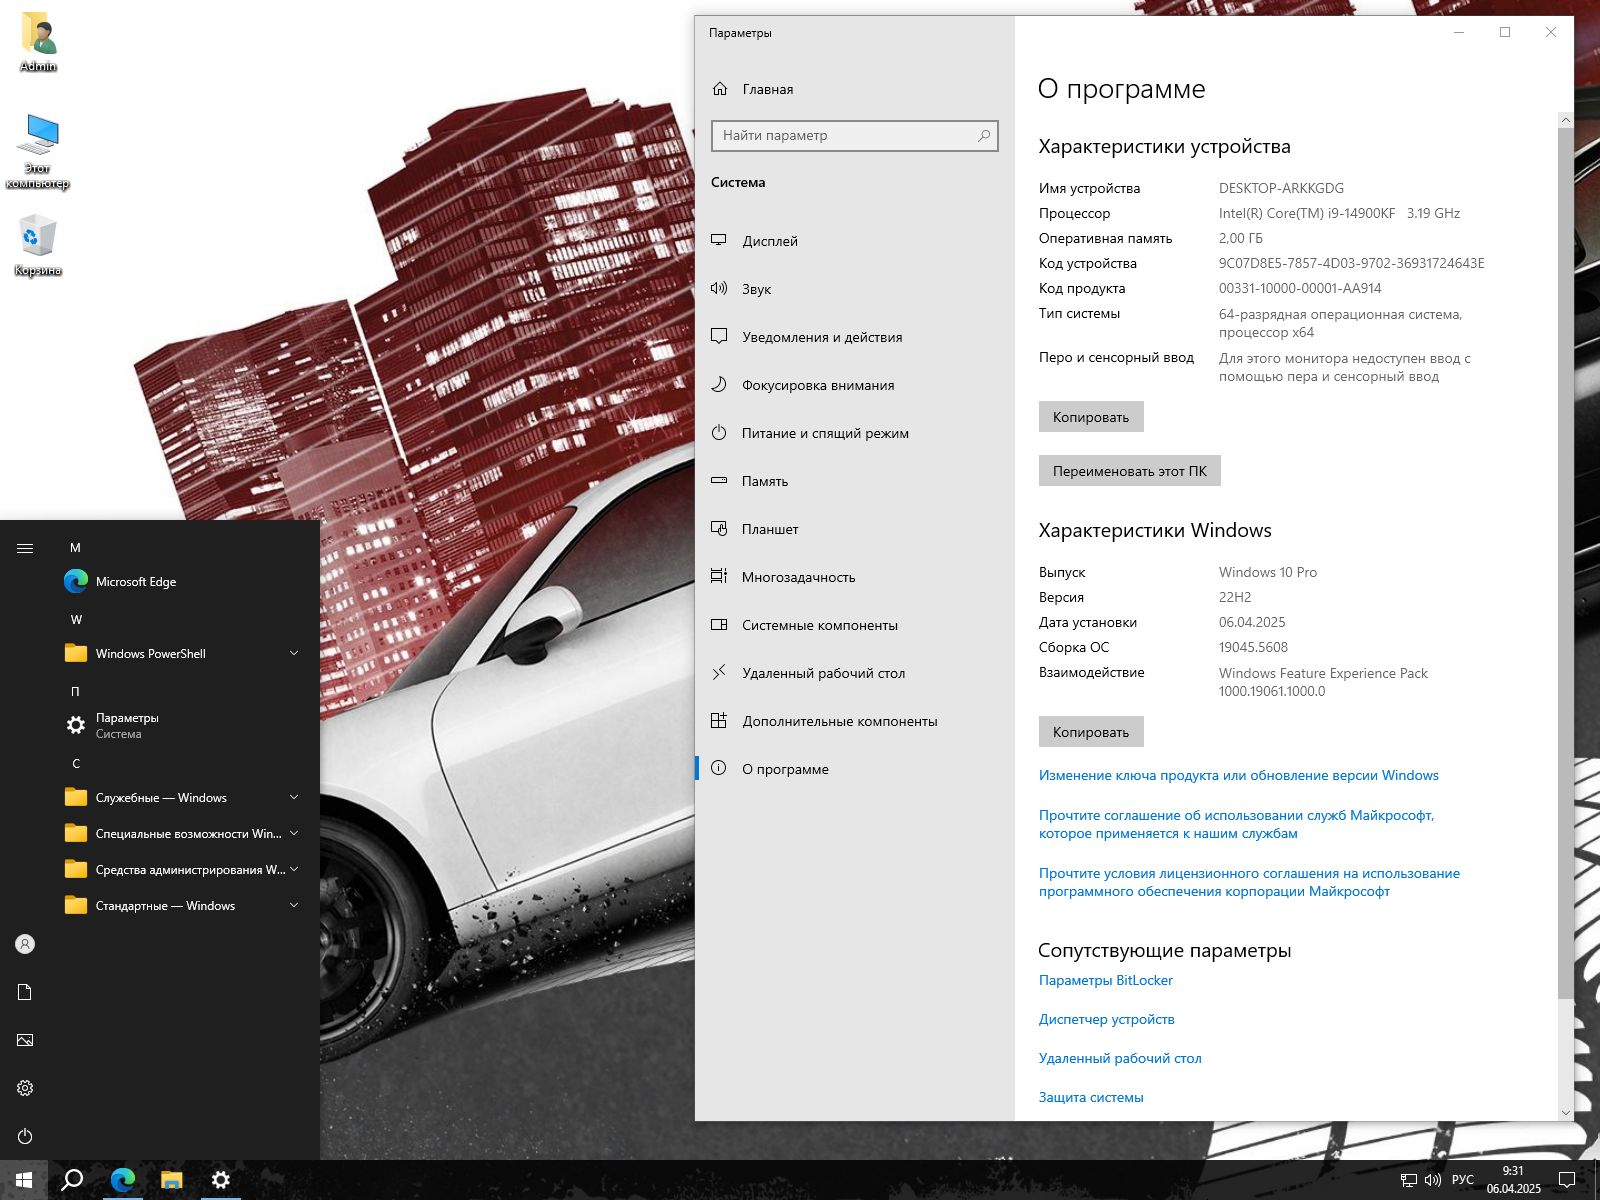
Task: Click the Переименовать этот ПК button
Action: (1129, 471)
